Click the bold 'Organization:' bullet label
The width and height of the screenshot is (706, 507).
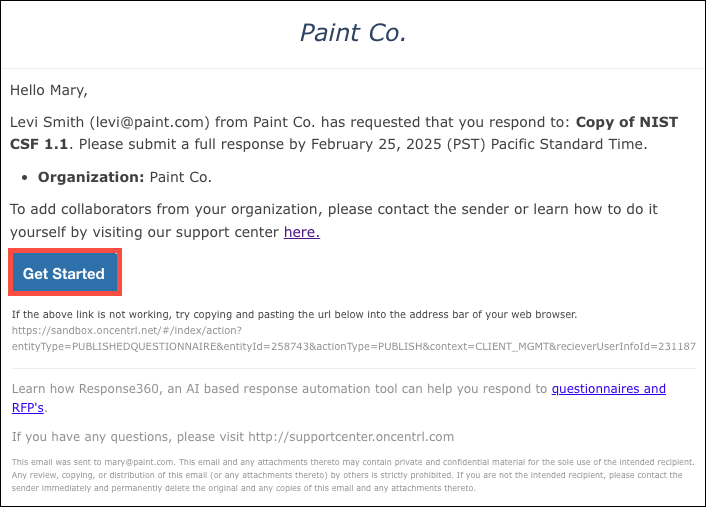(91, 177)
